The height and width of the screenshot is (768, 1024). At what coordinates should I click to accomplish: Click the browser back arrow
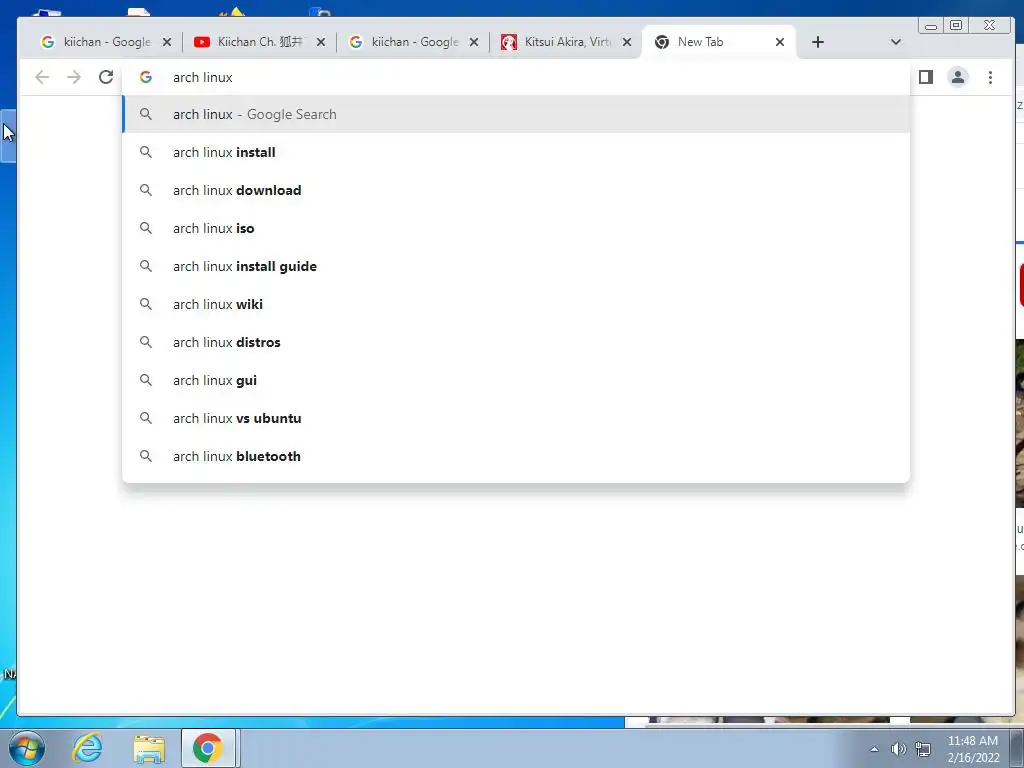42,77
